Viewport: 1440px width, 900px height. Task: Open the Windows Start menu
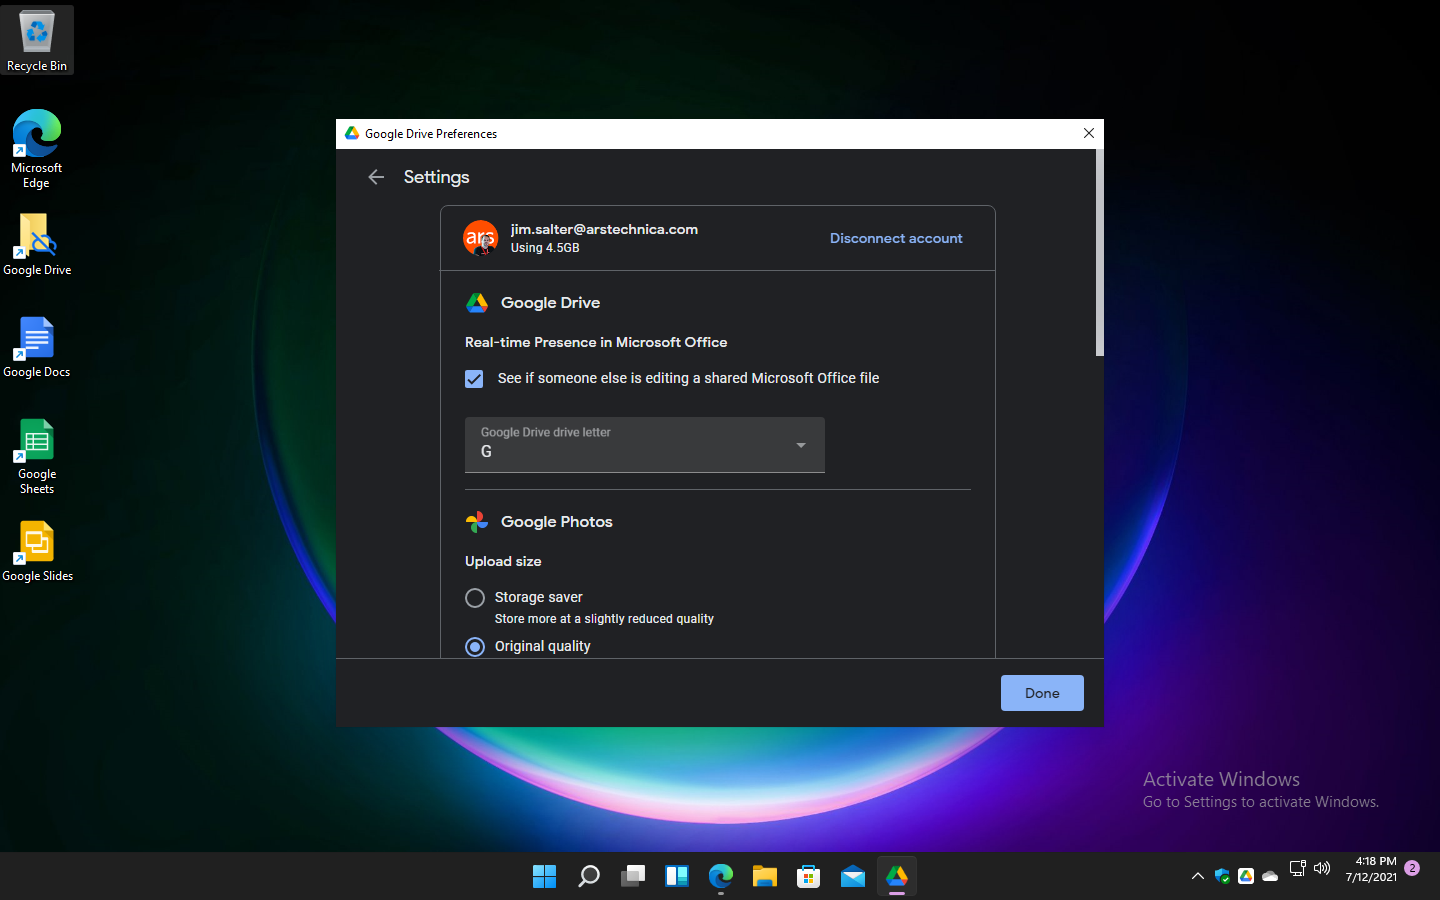[544, 876]
